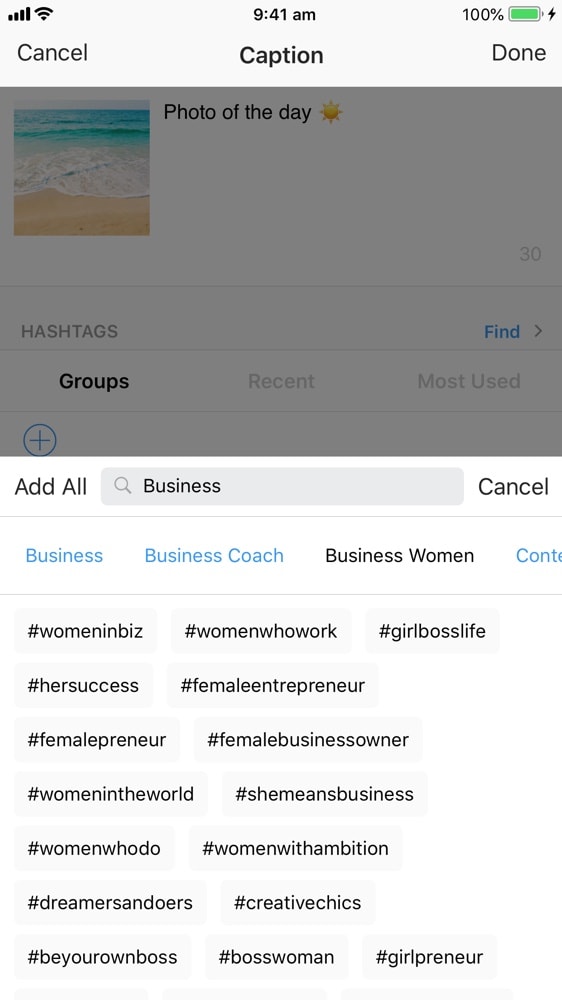Open the Find hashtags link

coord(501,332)
